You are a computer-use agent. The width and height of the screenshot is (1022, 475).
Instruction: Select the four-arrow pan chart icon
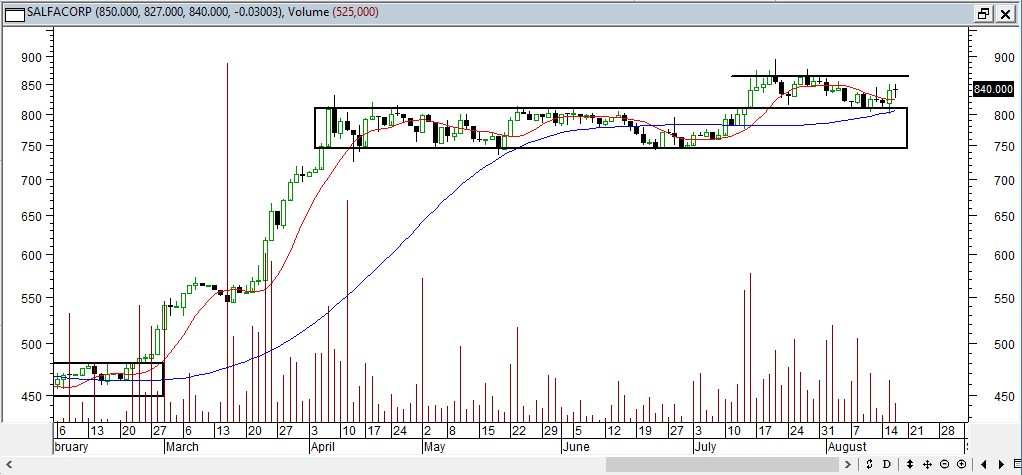927,465
